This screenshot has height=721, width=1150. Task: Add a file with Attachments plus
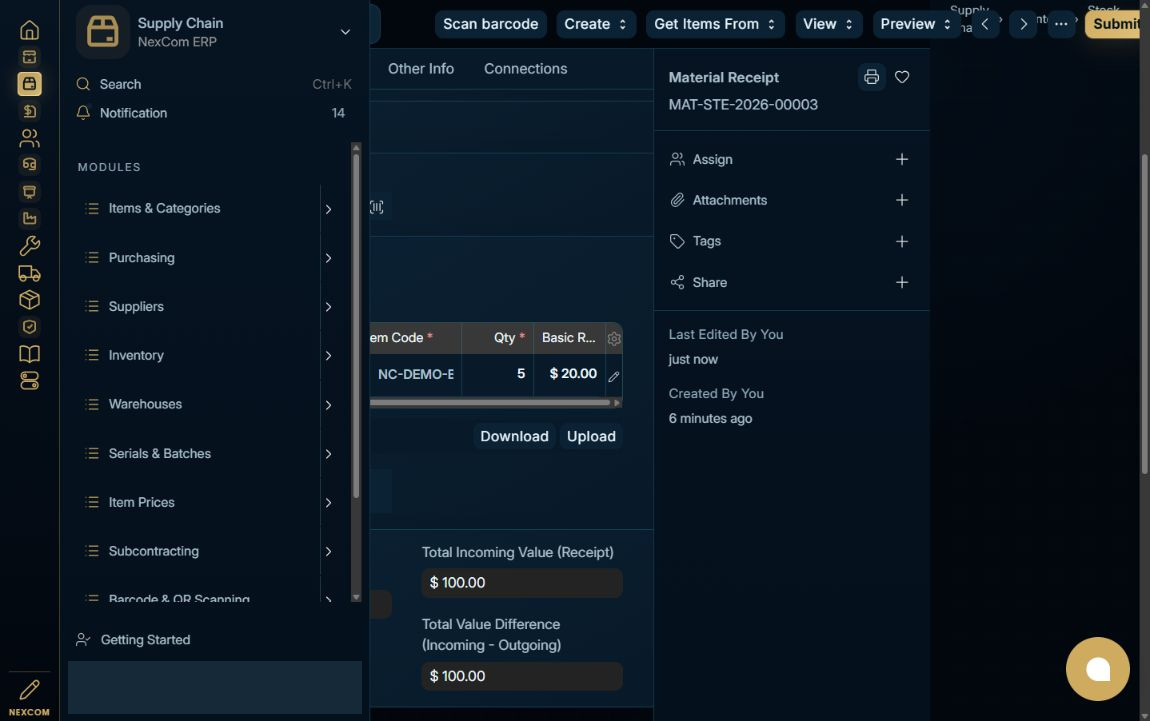coord(902,200)
